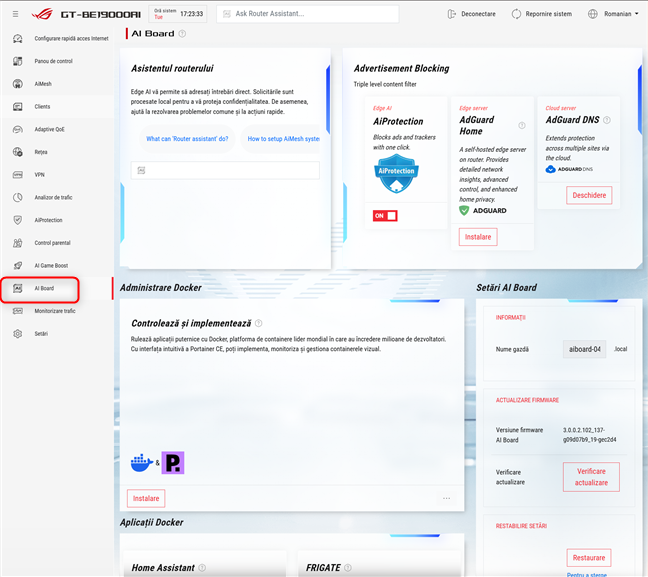Click 'What can Router assistant do?' suggestion

click(x=187, y=139)
